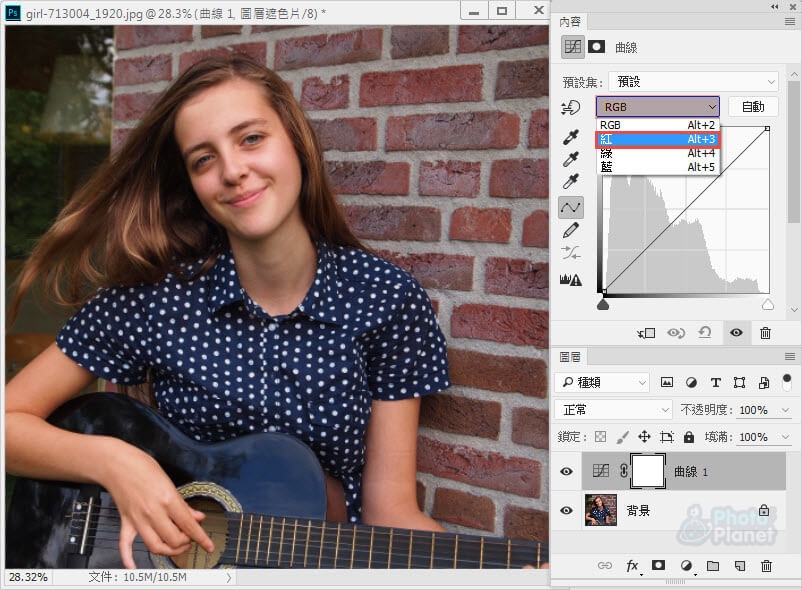802x590 pixels.
Task: Choose 綠 channel from dropdown list
Action: [x=658, y=153]
